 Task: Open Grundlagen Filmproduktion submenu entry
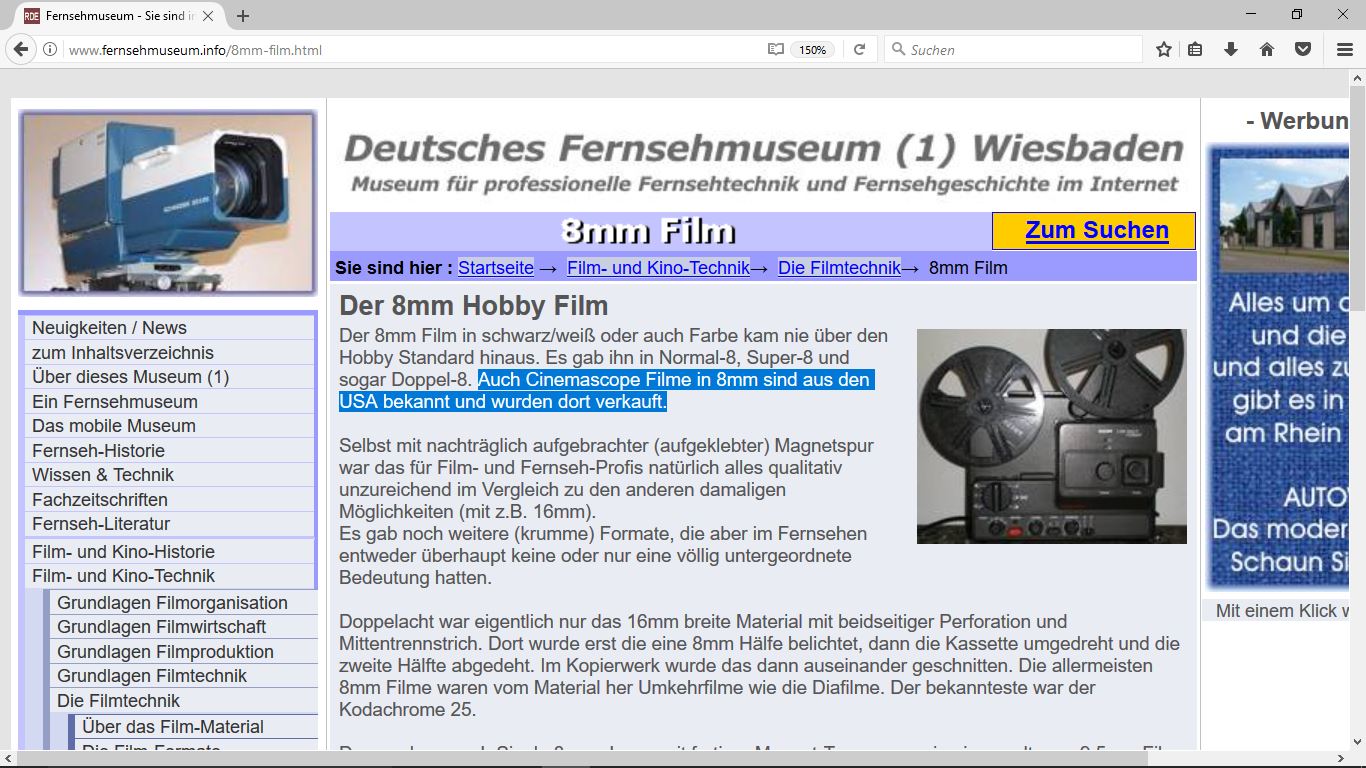pyautogui.click(x=165, y=652)
